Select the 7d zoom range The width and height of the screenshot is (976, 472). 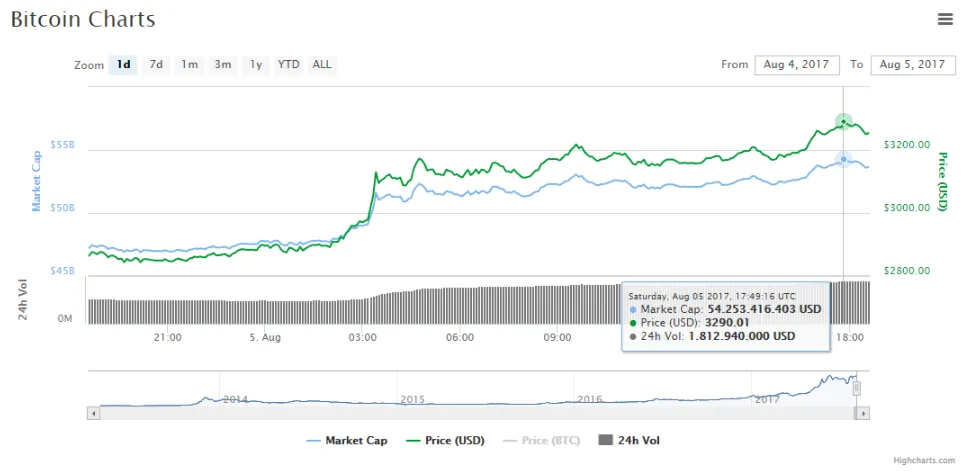[x=156, y=64]
